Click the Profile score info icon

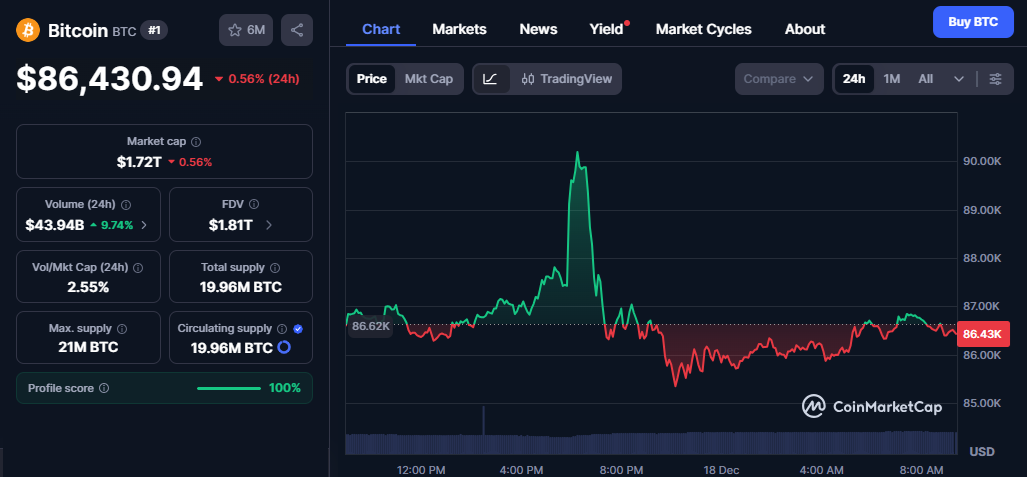coord(104,388)
